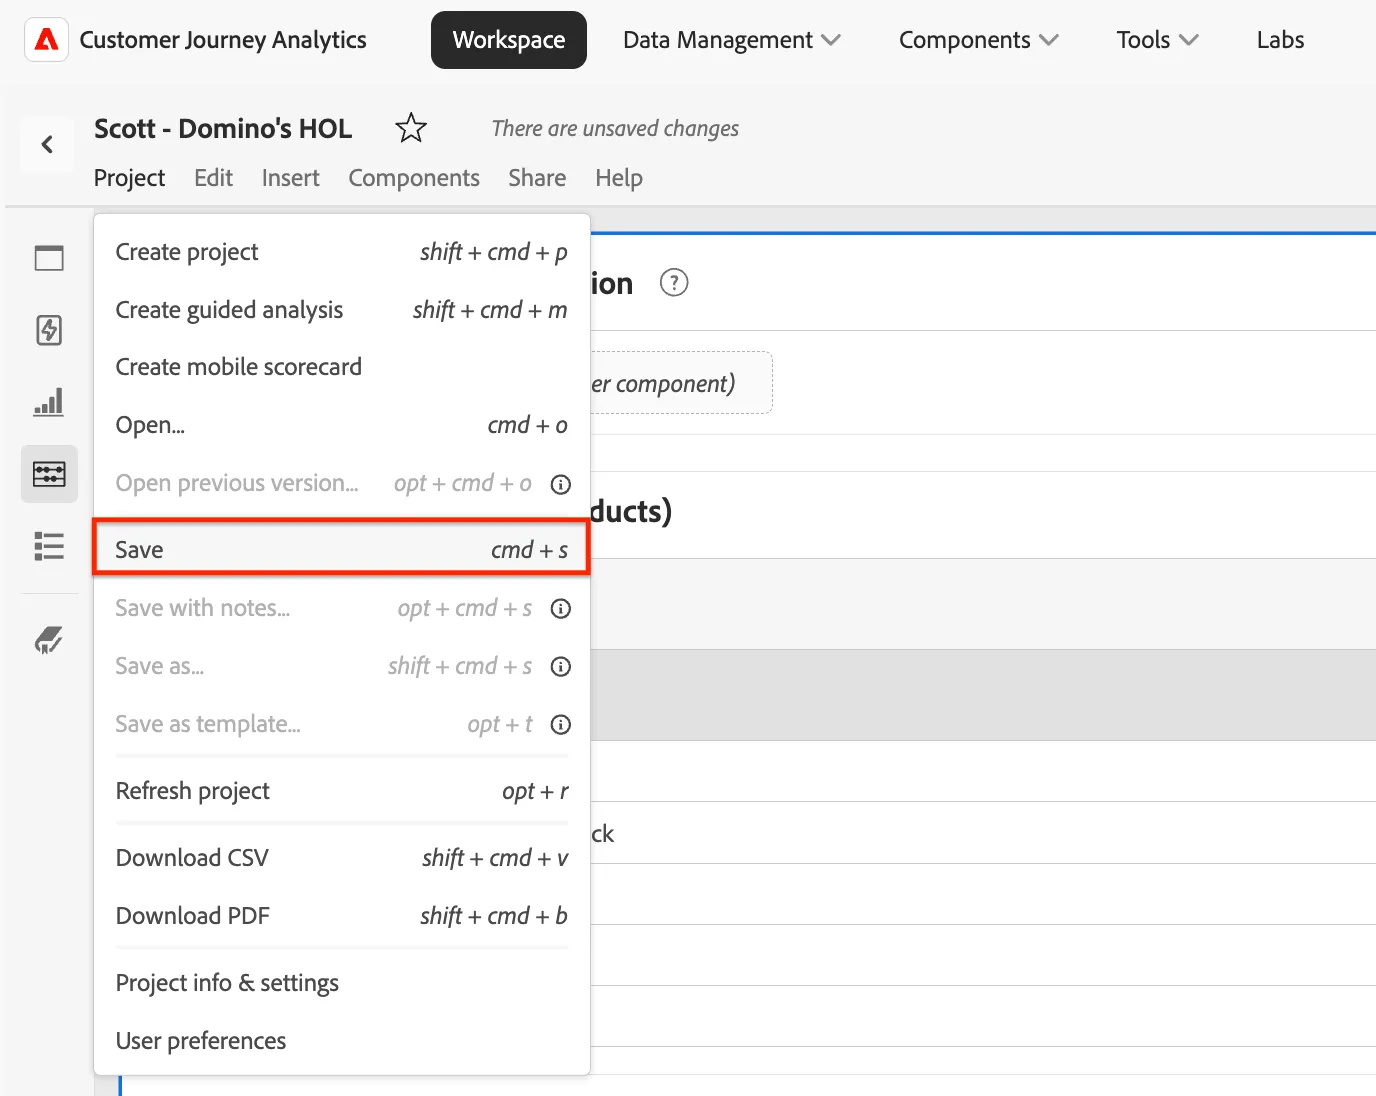Open the Edit menu
Screen dimensions: 1376x1096
tap(213, 178)
